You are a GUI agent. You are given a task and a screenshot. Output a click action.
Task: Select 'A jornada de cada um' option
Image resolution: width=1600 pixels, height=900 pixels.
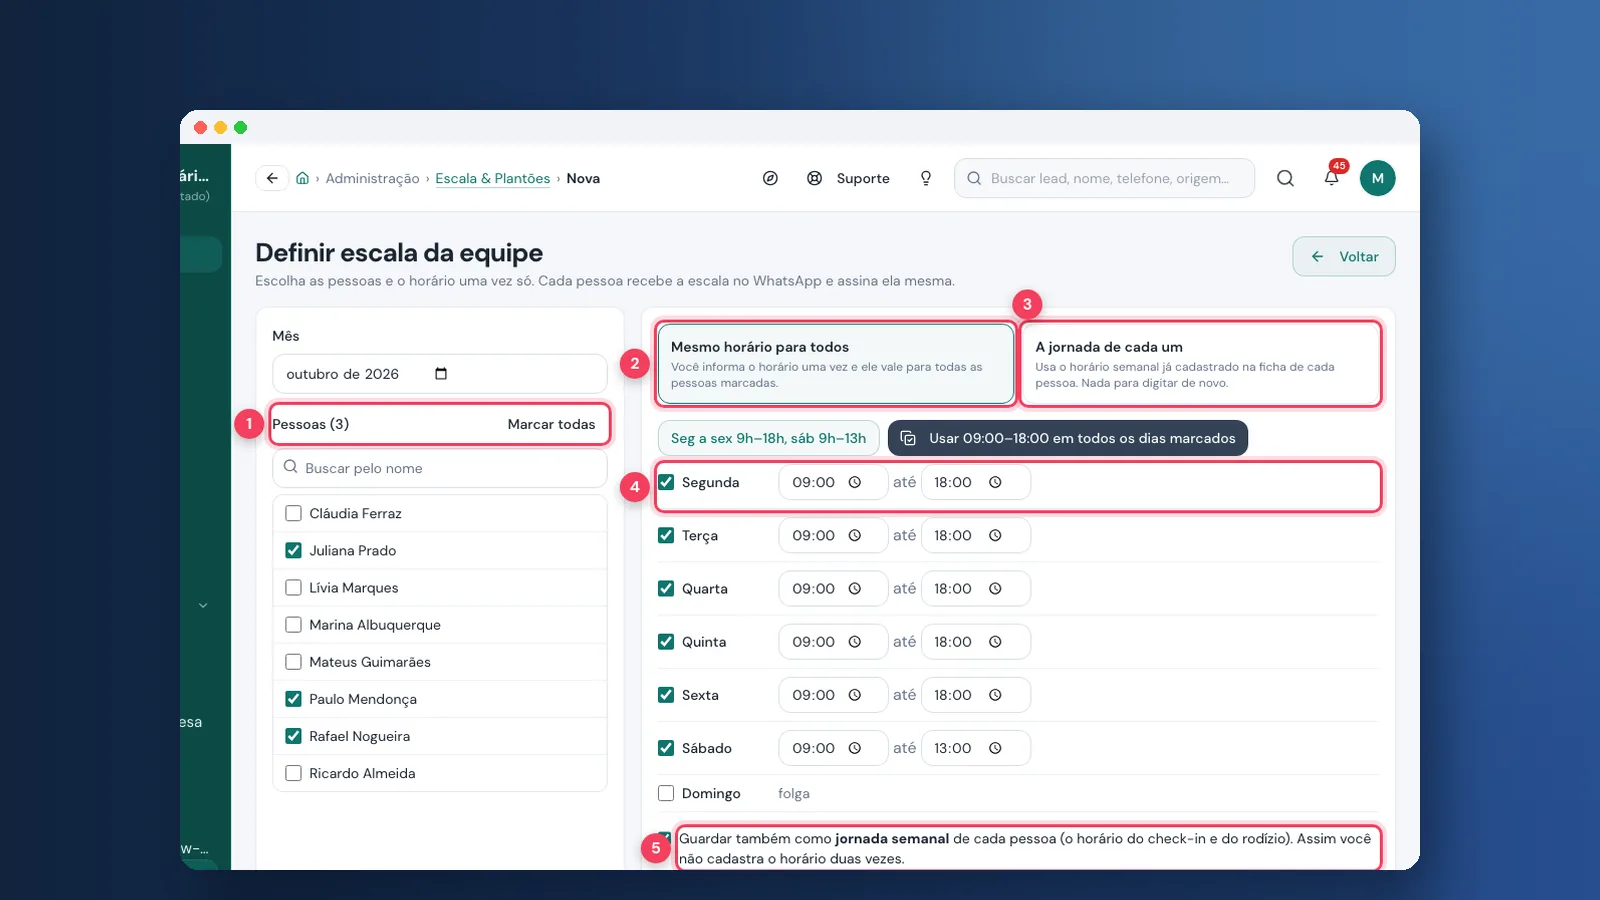point(1201,364)
